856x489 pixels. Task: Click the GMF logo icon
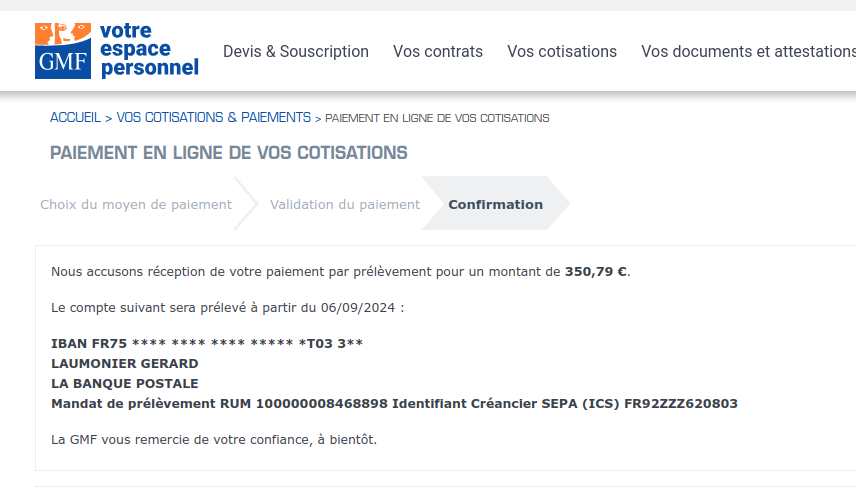tap(63, 50)
